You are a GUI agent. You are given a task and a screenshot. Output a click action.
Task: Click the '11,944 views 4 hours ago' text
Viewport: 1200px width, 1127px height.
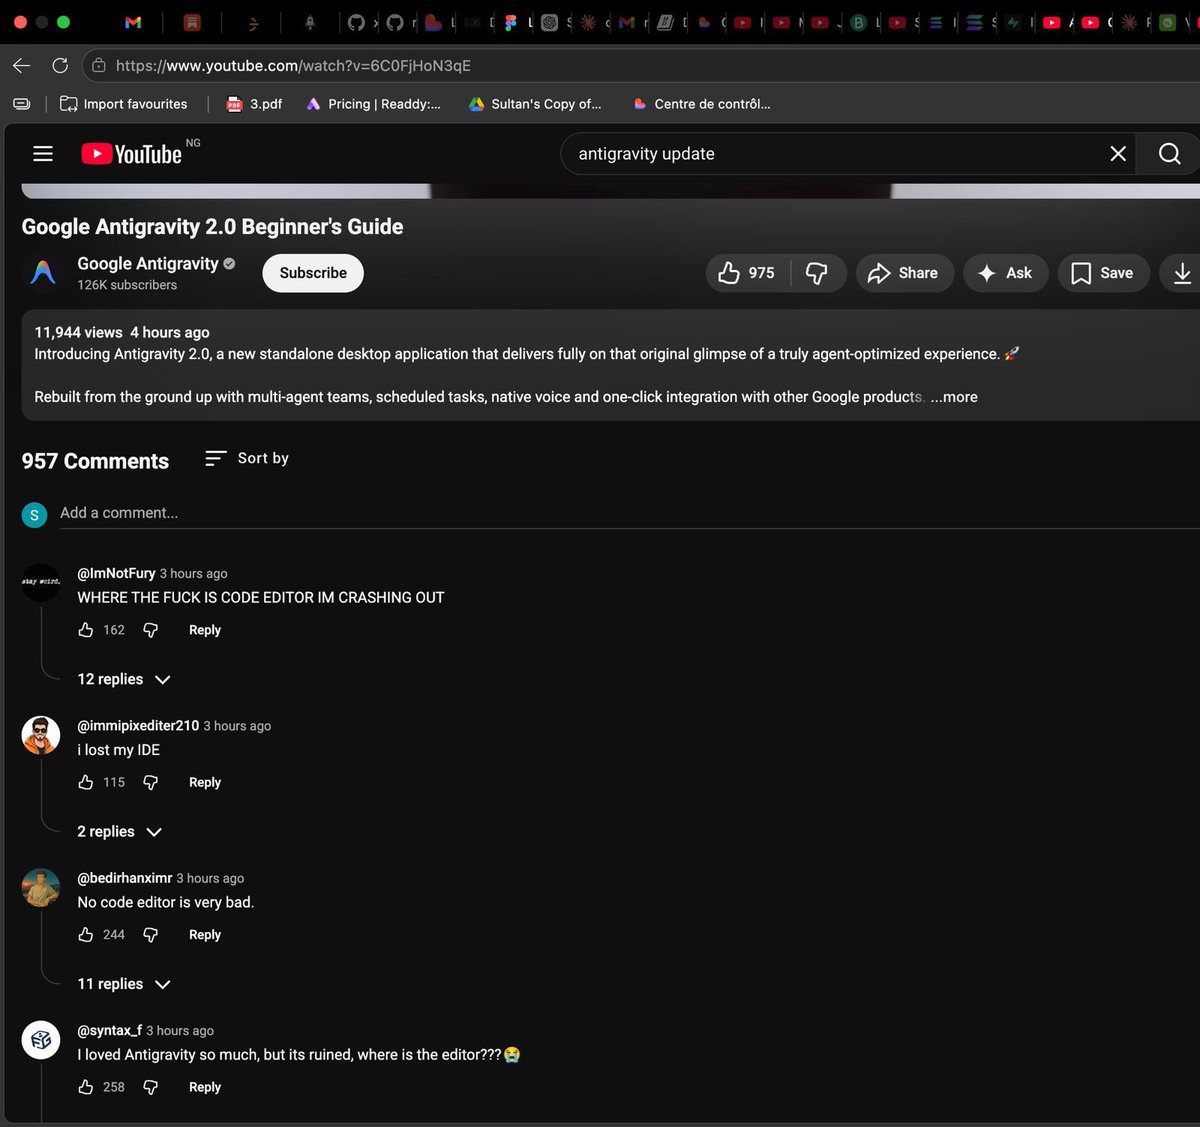(122, 332)
